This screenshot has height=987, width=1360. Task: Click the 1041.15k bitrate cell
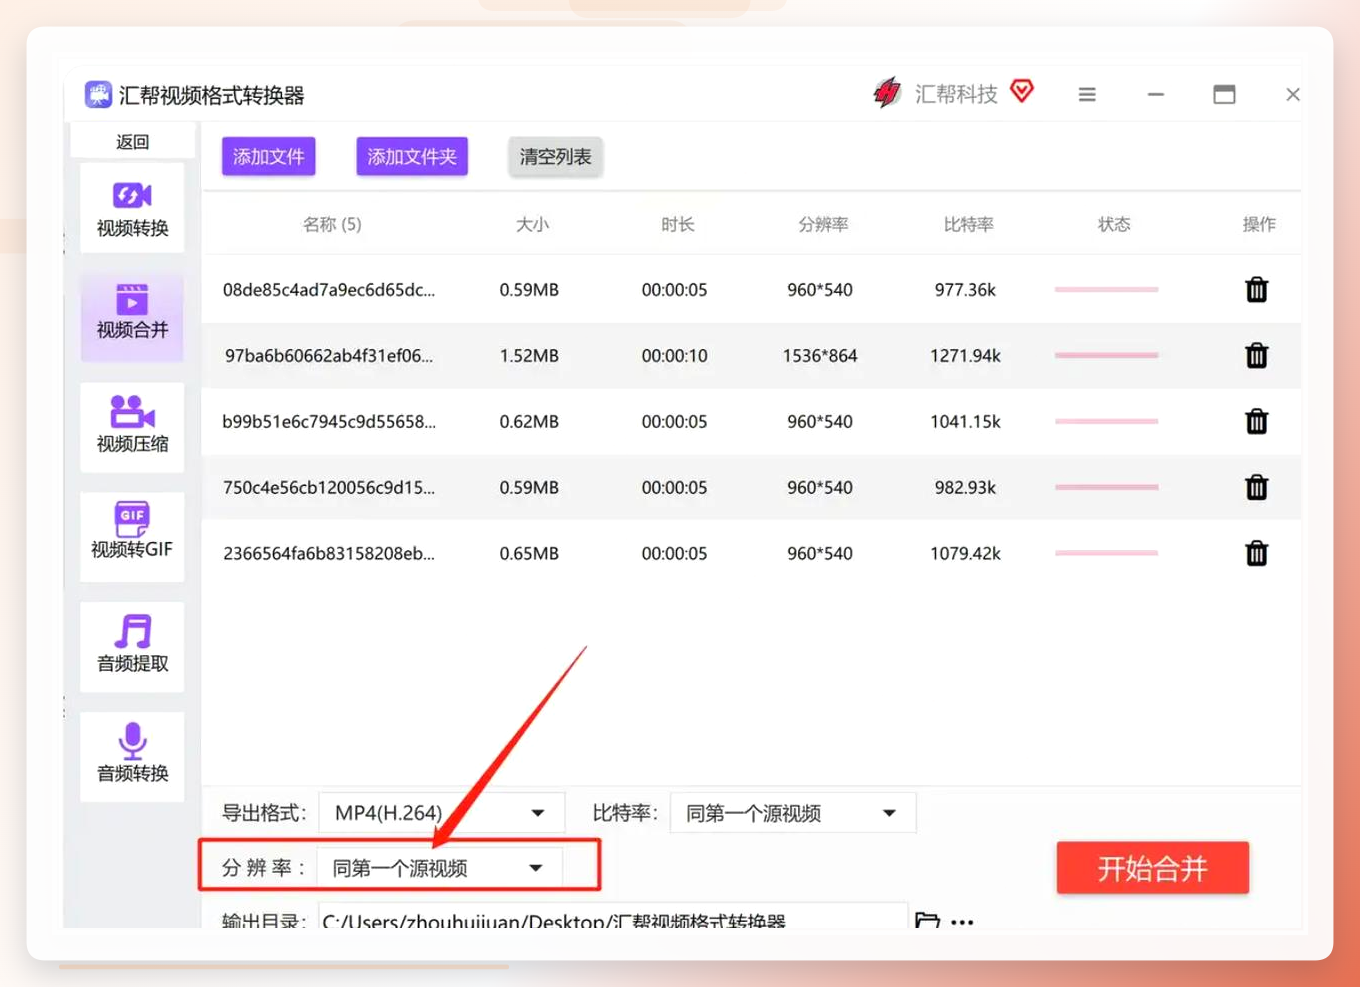coord(965,421)
